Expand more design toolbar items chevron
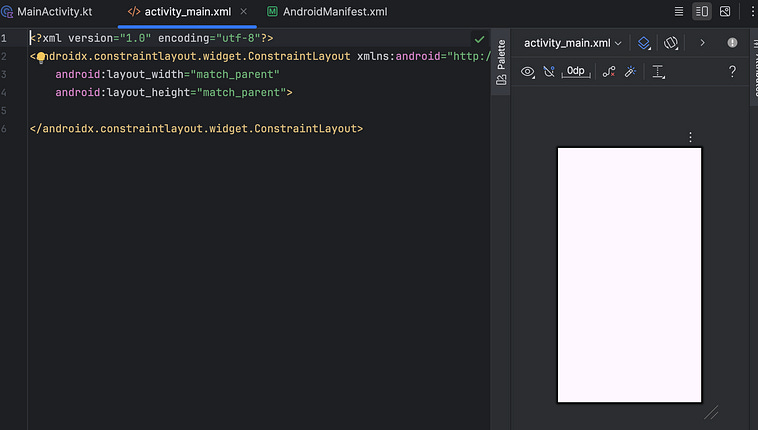Image resolution: width=758 pixels, height=430 pixels. pyautogui.click(x=702, y=43)
